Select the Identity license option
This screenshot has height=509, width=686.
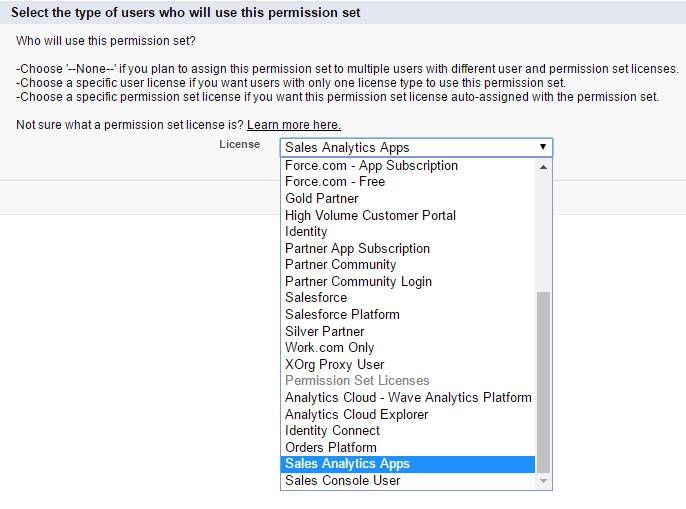[x=306, y=232]
